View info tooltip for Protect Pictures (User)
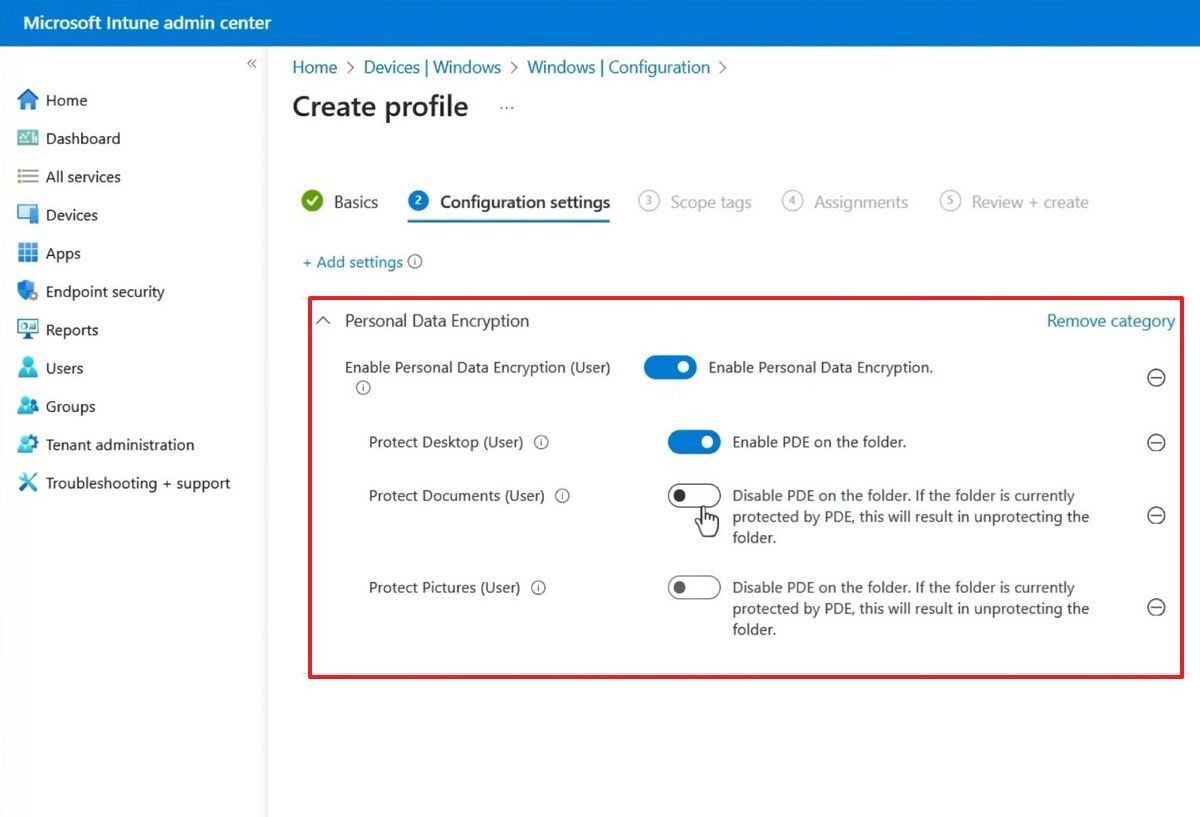 pos(538,588)
